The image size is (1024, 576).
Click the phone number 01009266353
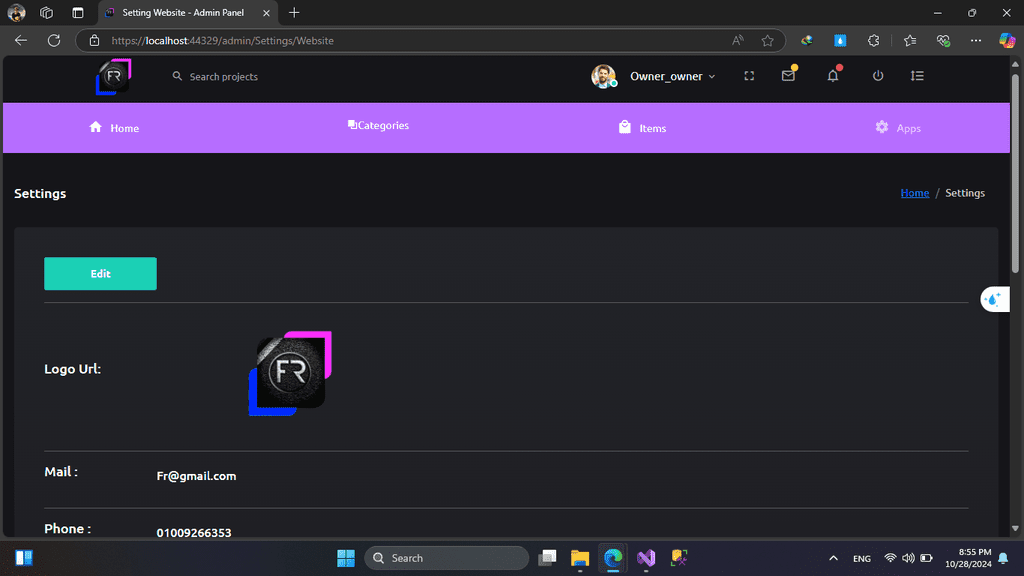194,533
